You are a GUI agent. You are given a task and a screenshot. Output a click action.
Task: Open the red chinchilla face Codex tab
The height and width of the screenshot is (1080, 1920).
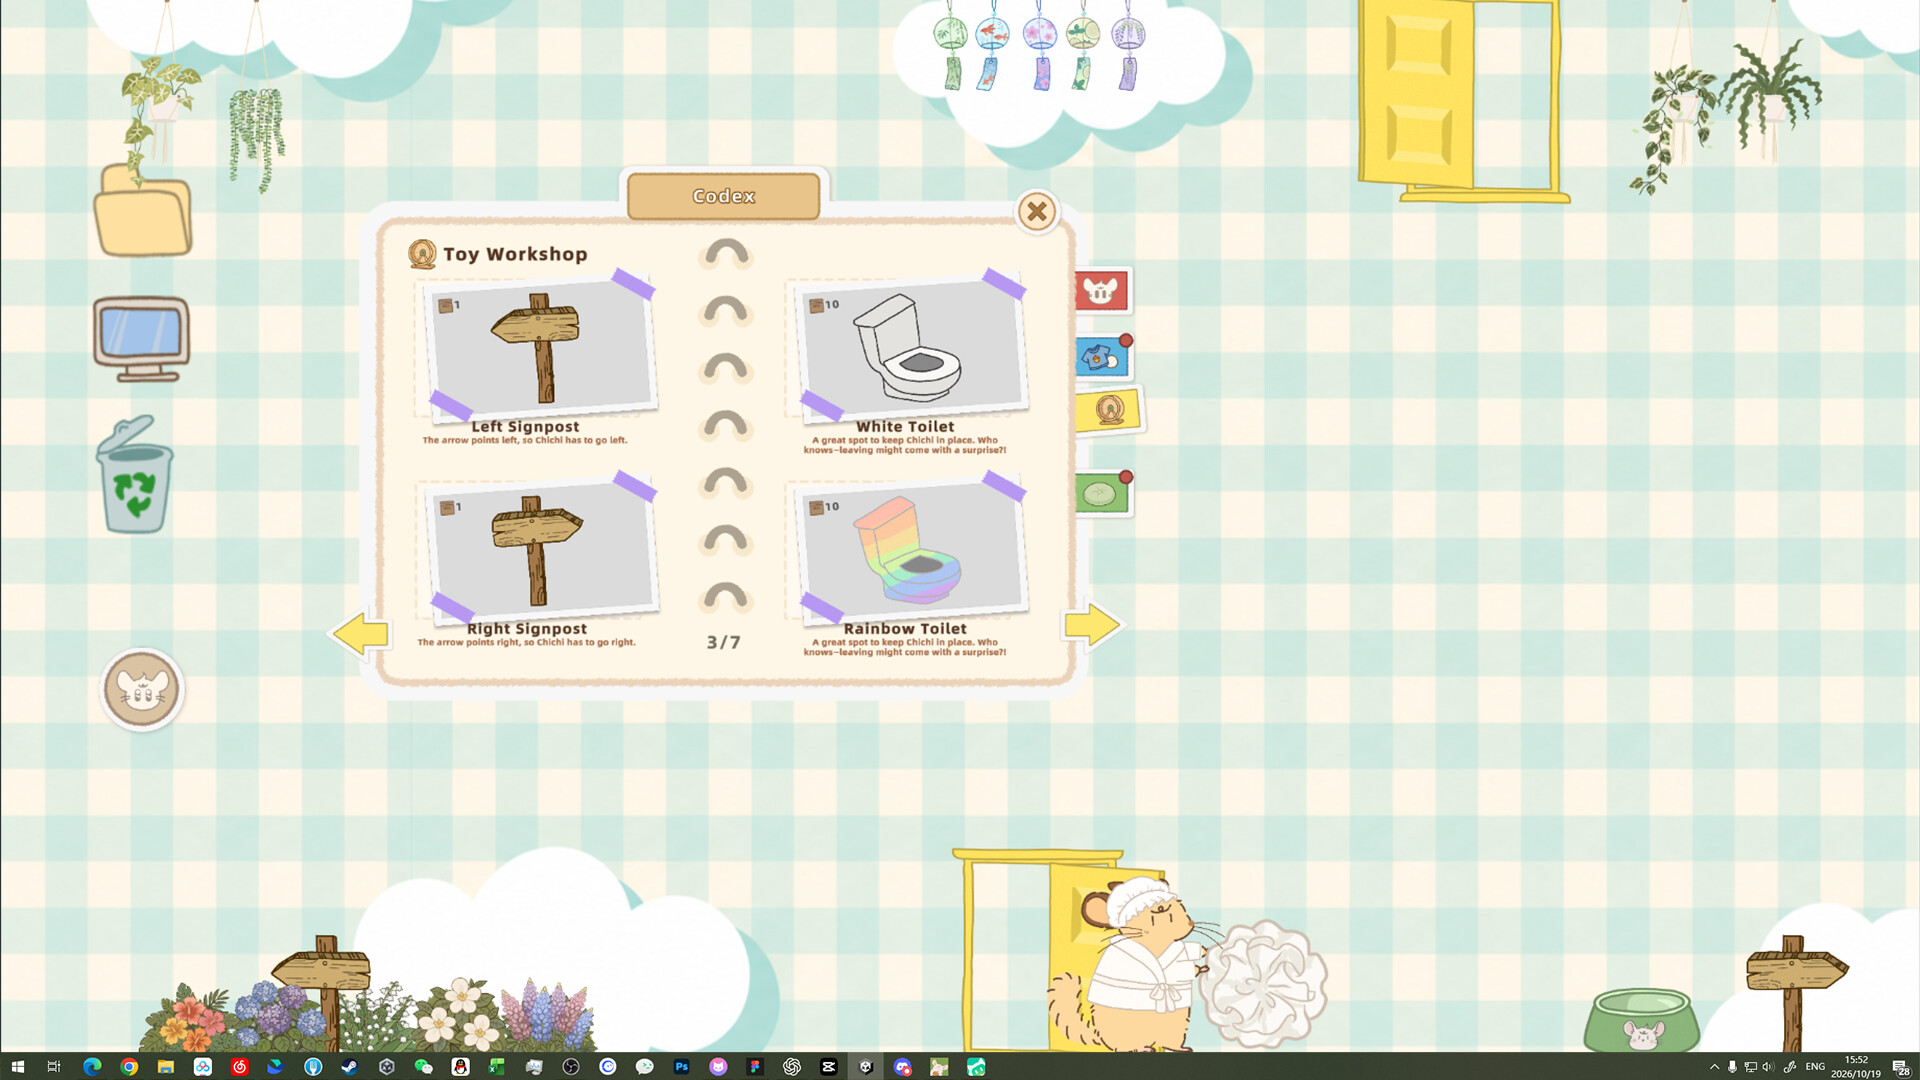1102,291
